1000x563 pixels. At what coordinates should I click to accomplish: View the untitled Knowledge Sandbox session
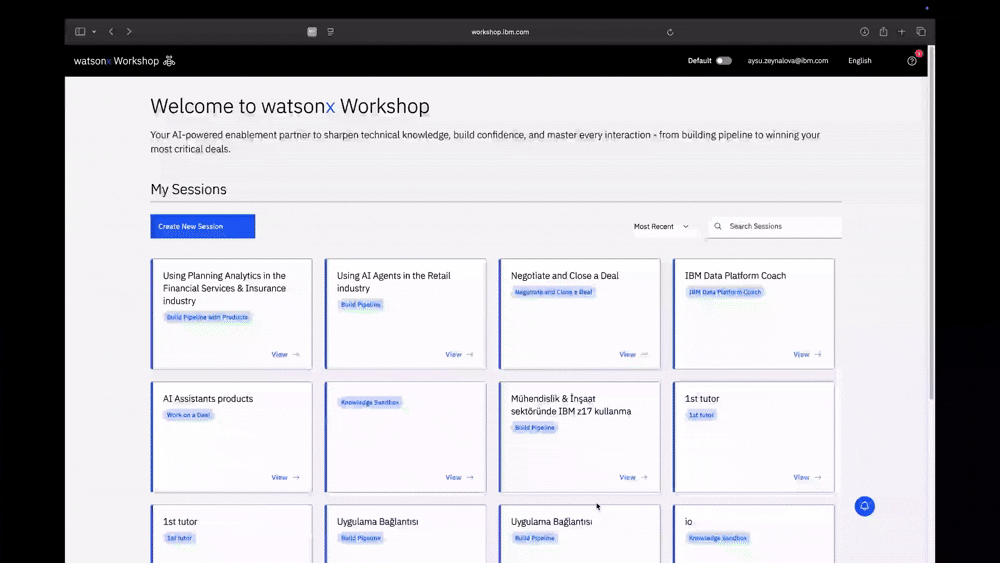click(x=459, y=478)
